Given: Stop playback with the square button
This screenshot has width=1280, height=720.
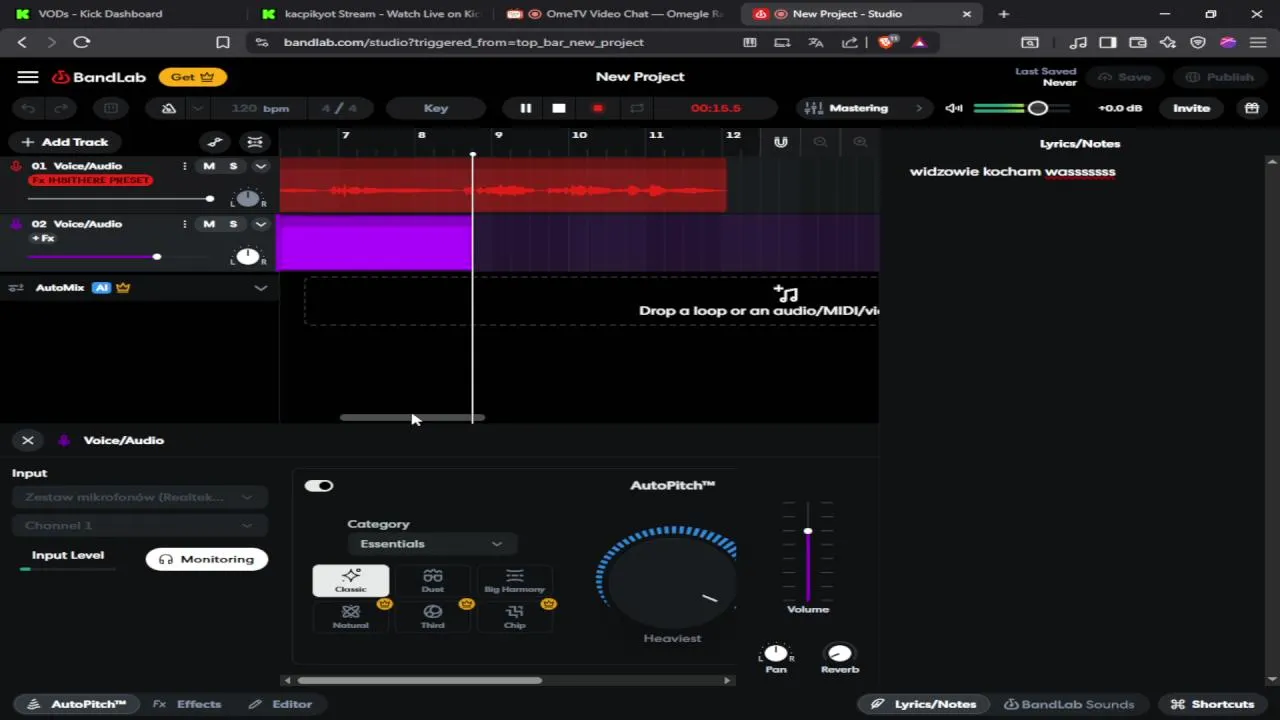Looking at the screenshot, I should point(559,108).
